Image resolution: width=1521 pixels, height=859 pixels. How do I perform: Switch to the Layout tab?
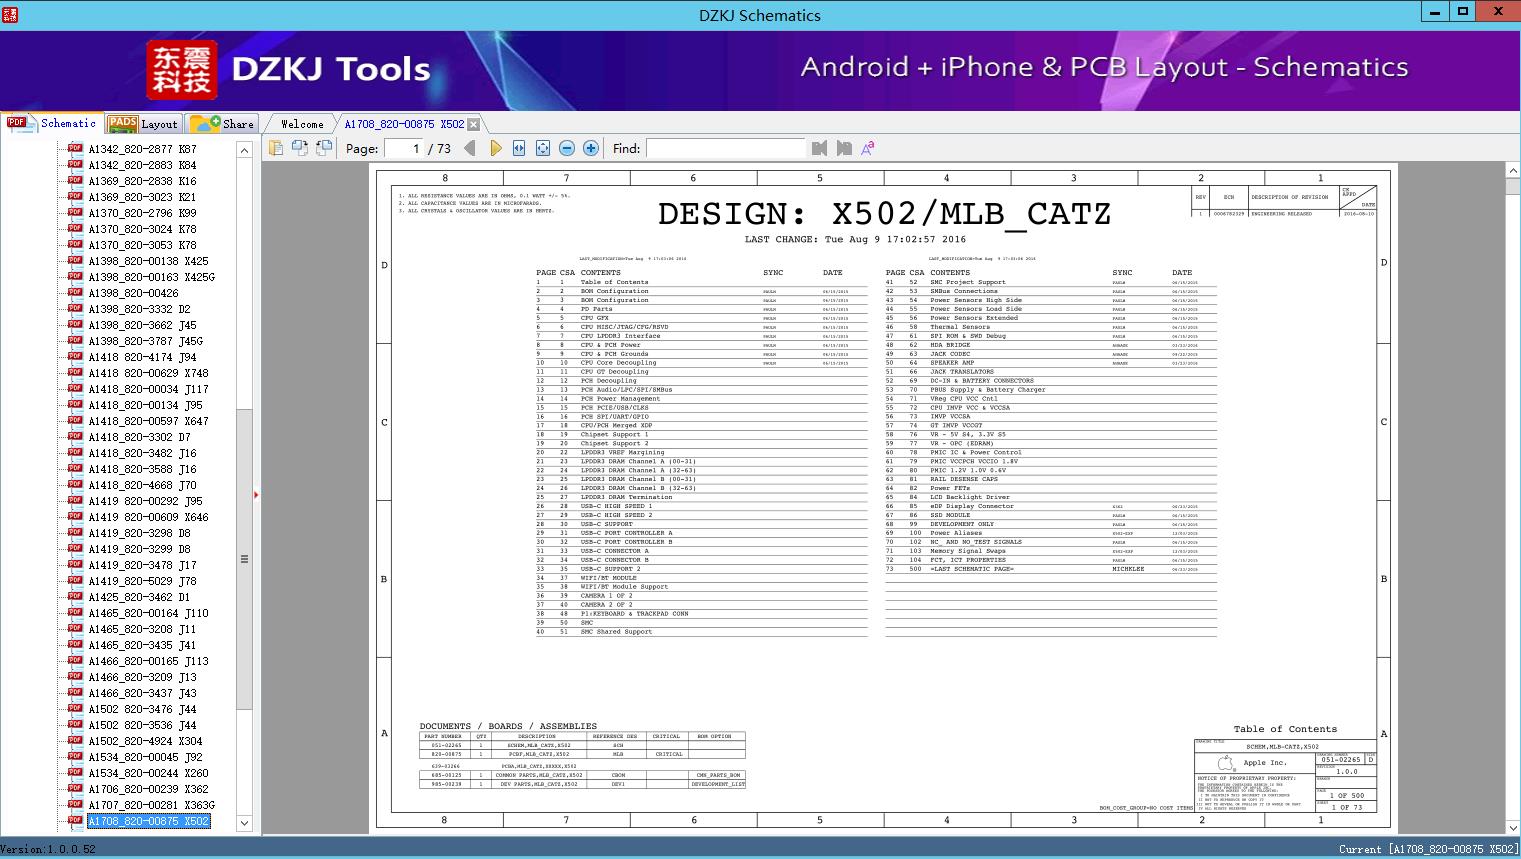143,124
